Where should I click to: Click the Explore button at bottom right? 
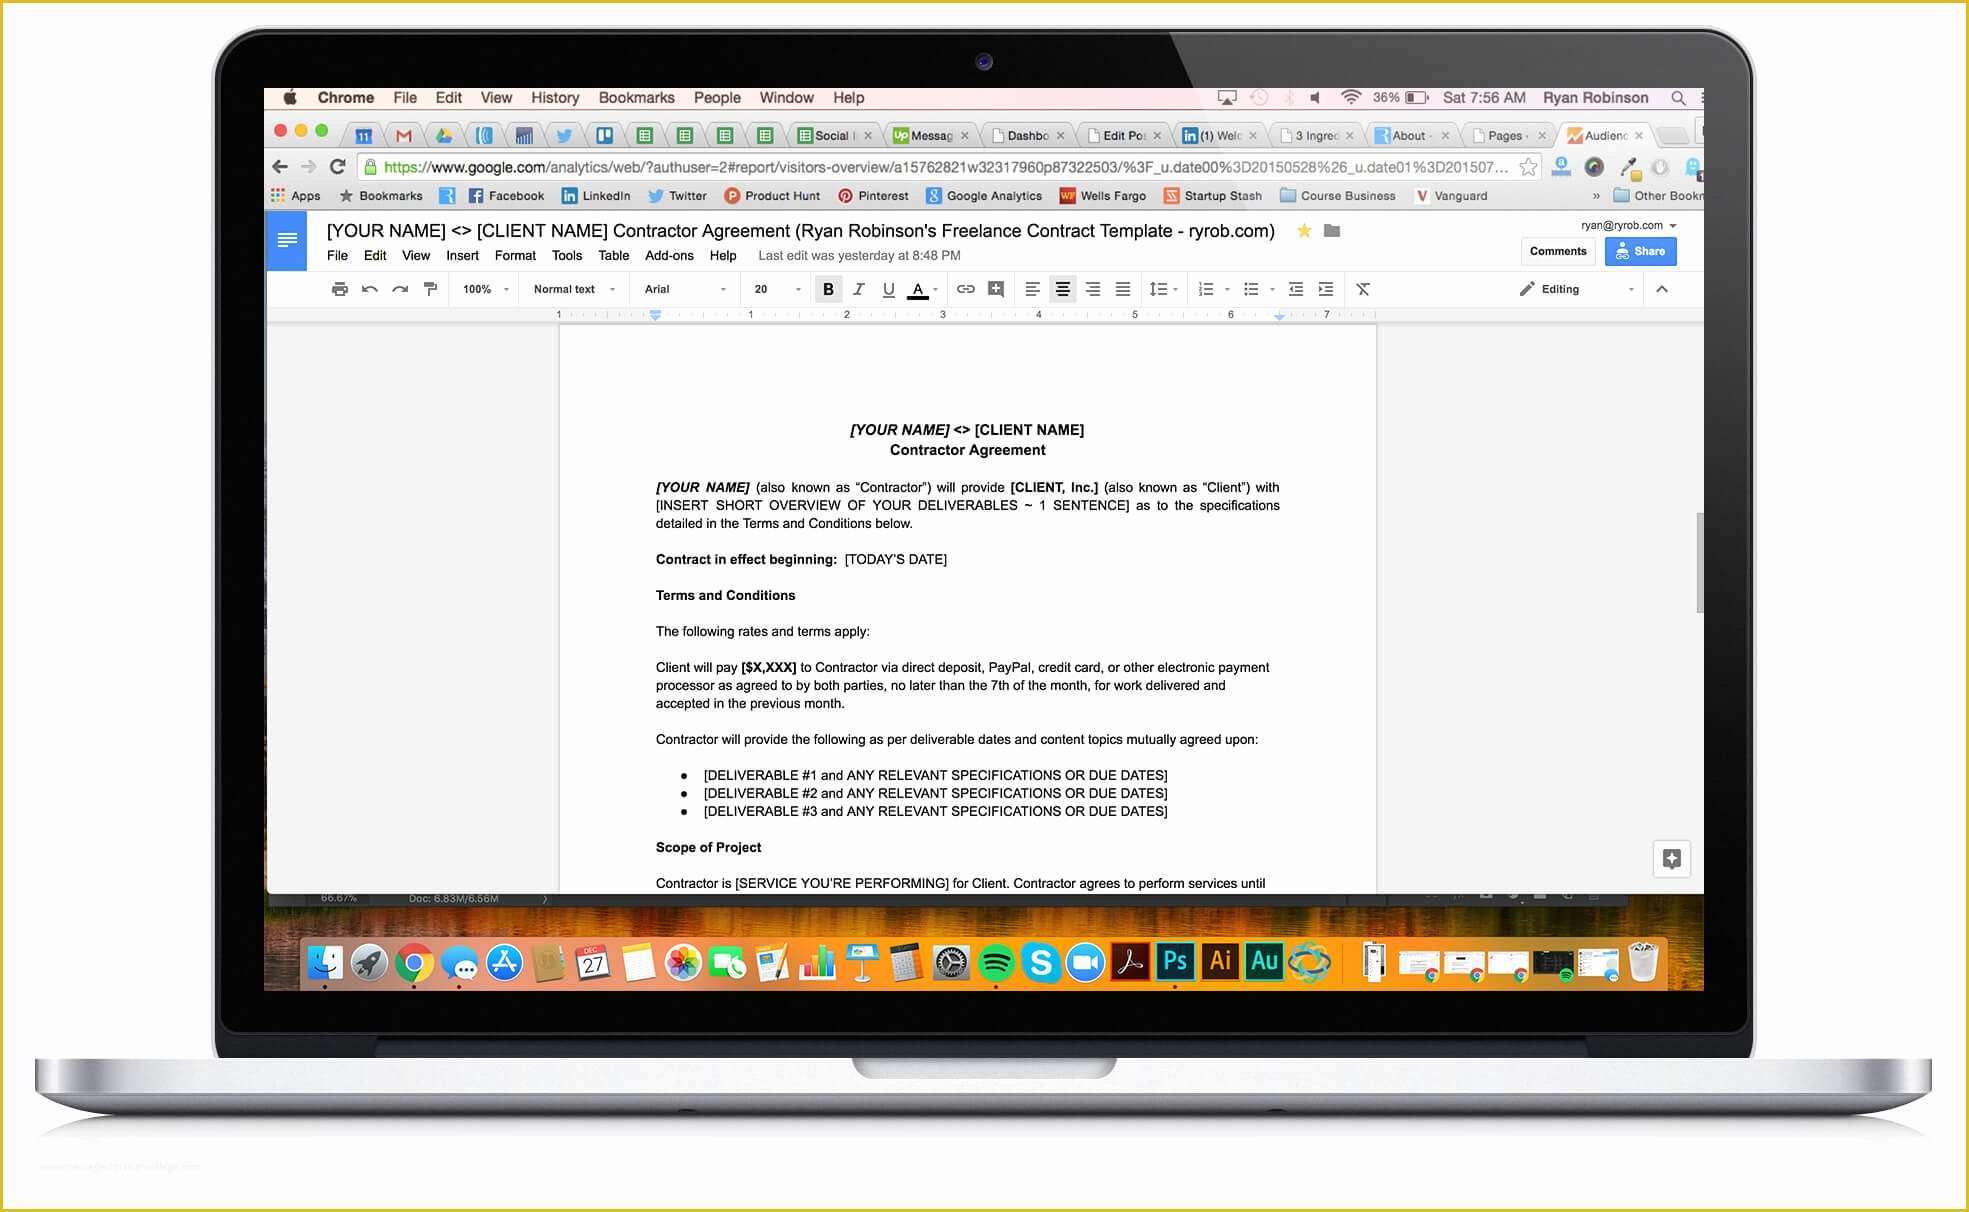[1671, 858]
